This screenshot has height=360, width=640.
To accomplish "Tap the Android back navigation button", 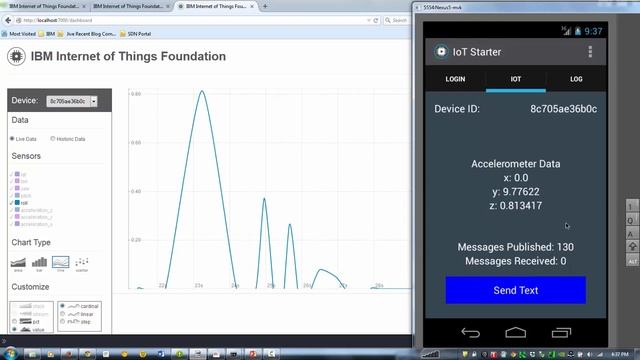I will (470, 333).
